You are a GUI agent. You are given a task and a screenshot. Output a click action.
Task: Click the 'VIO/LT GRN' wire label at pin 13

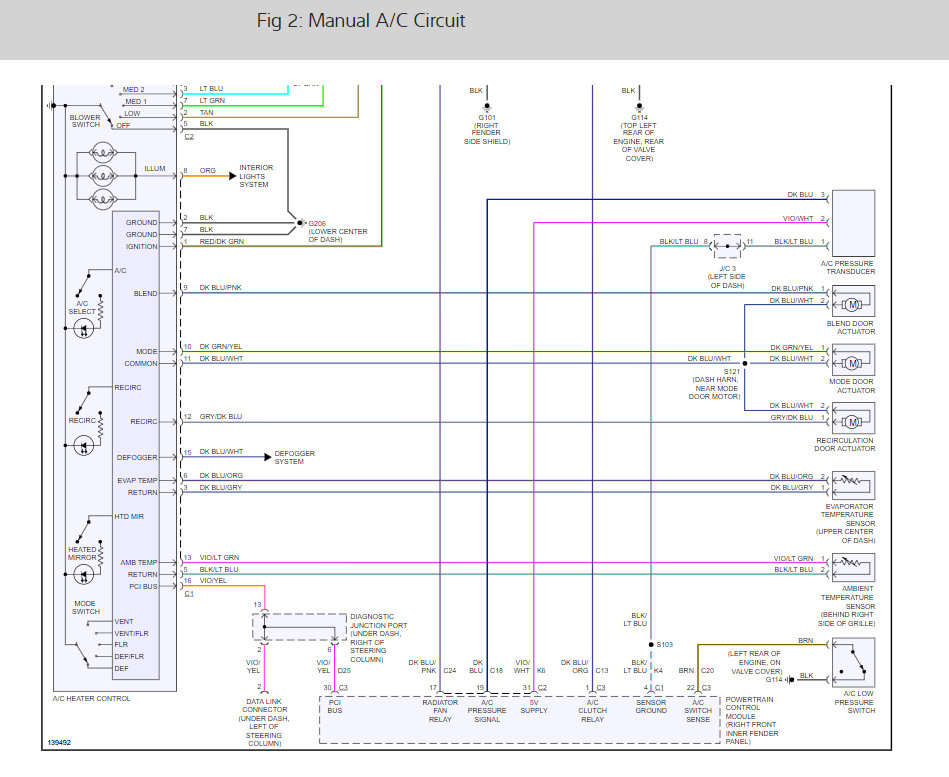tap(219, 558)
